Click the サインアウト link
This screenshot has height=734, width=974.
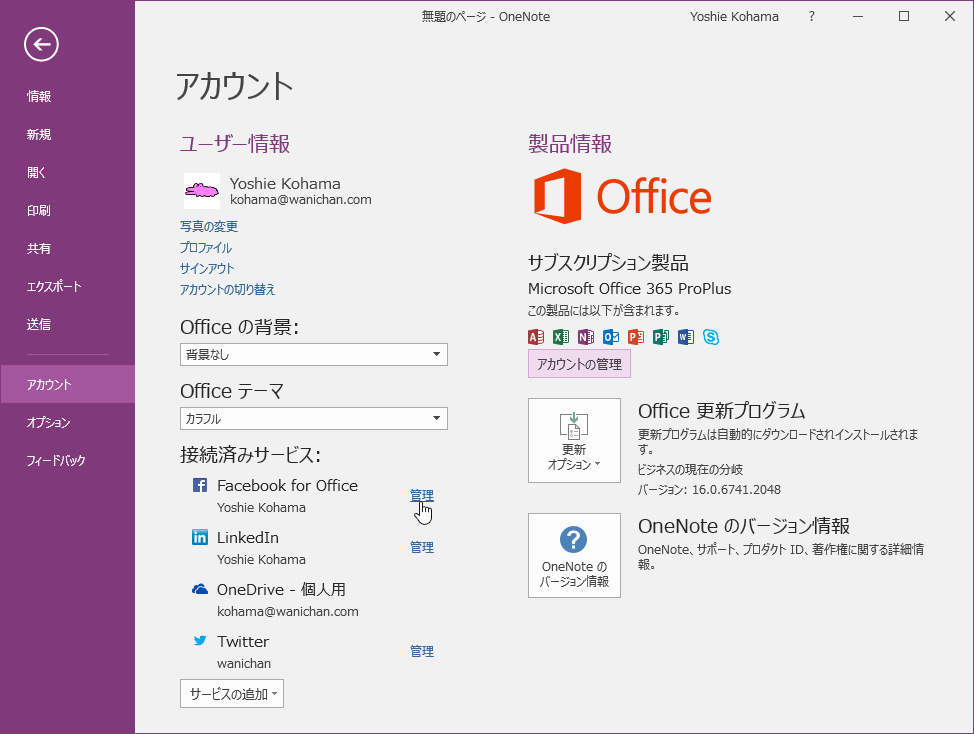207,268
